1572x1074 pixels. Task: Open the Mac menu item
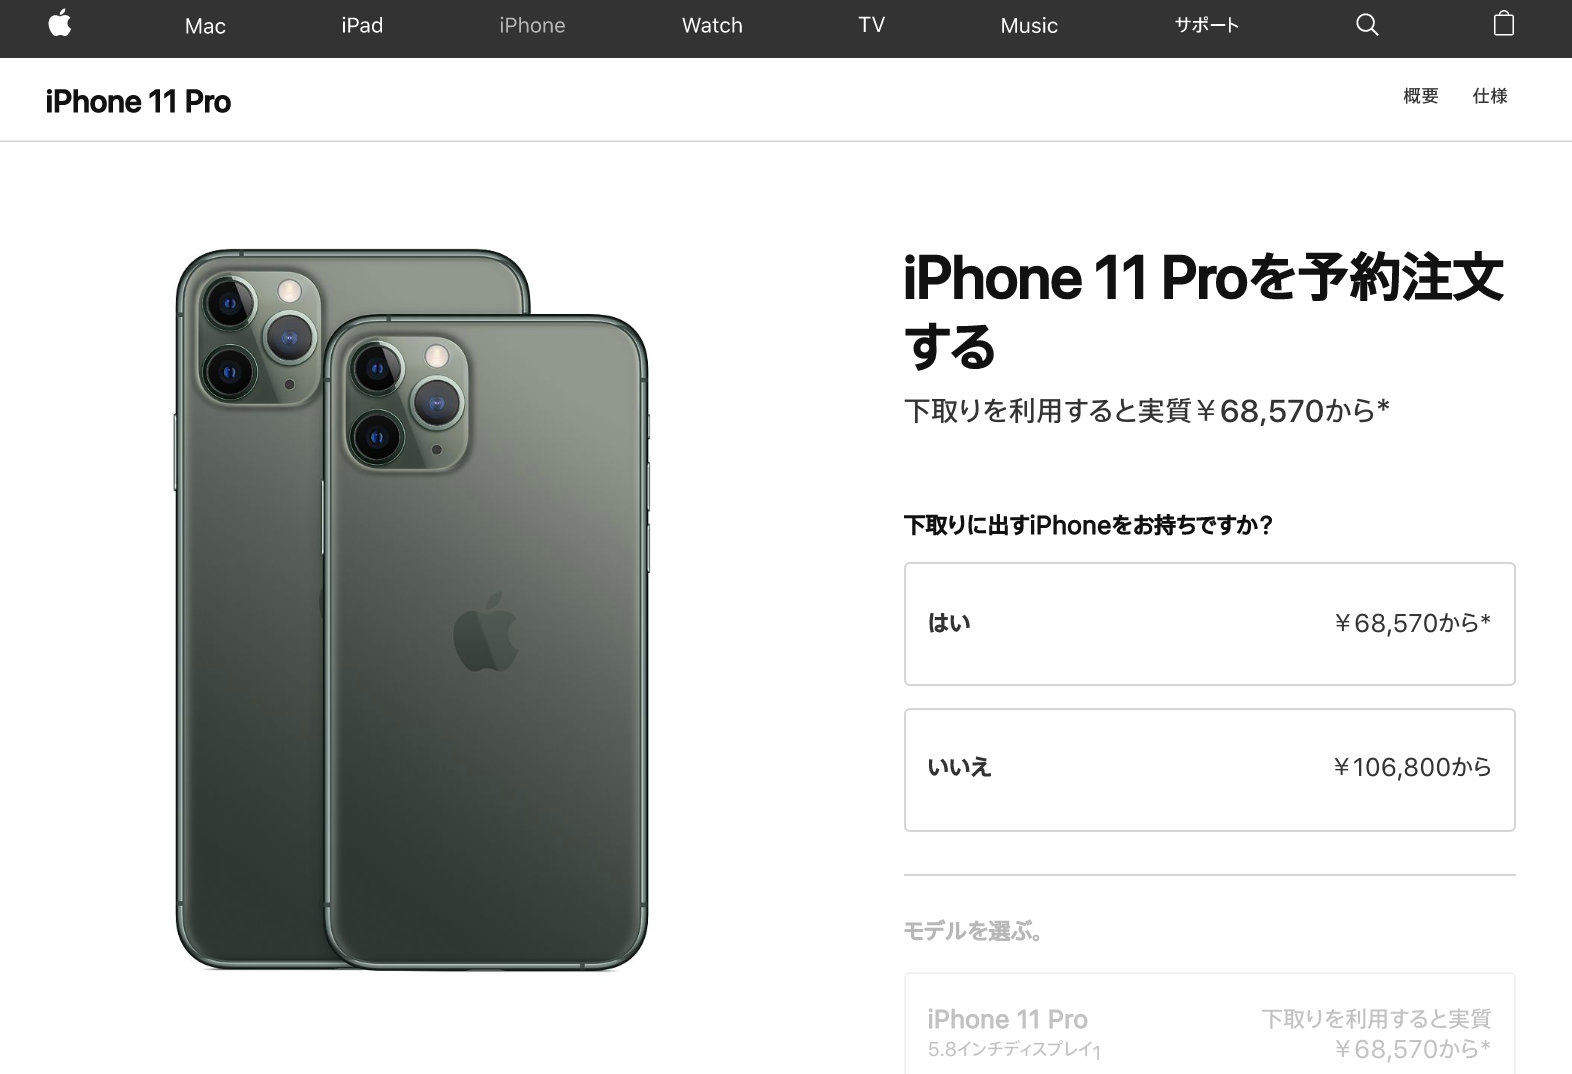pos(205,26)
